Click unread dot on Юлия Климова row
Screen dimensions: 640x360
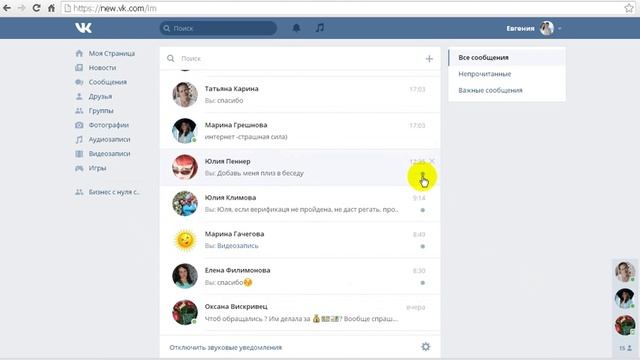422,210
